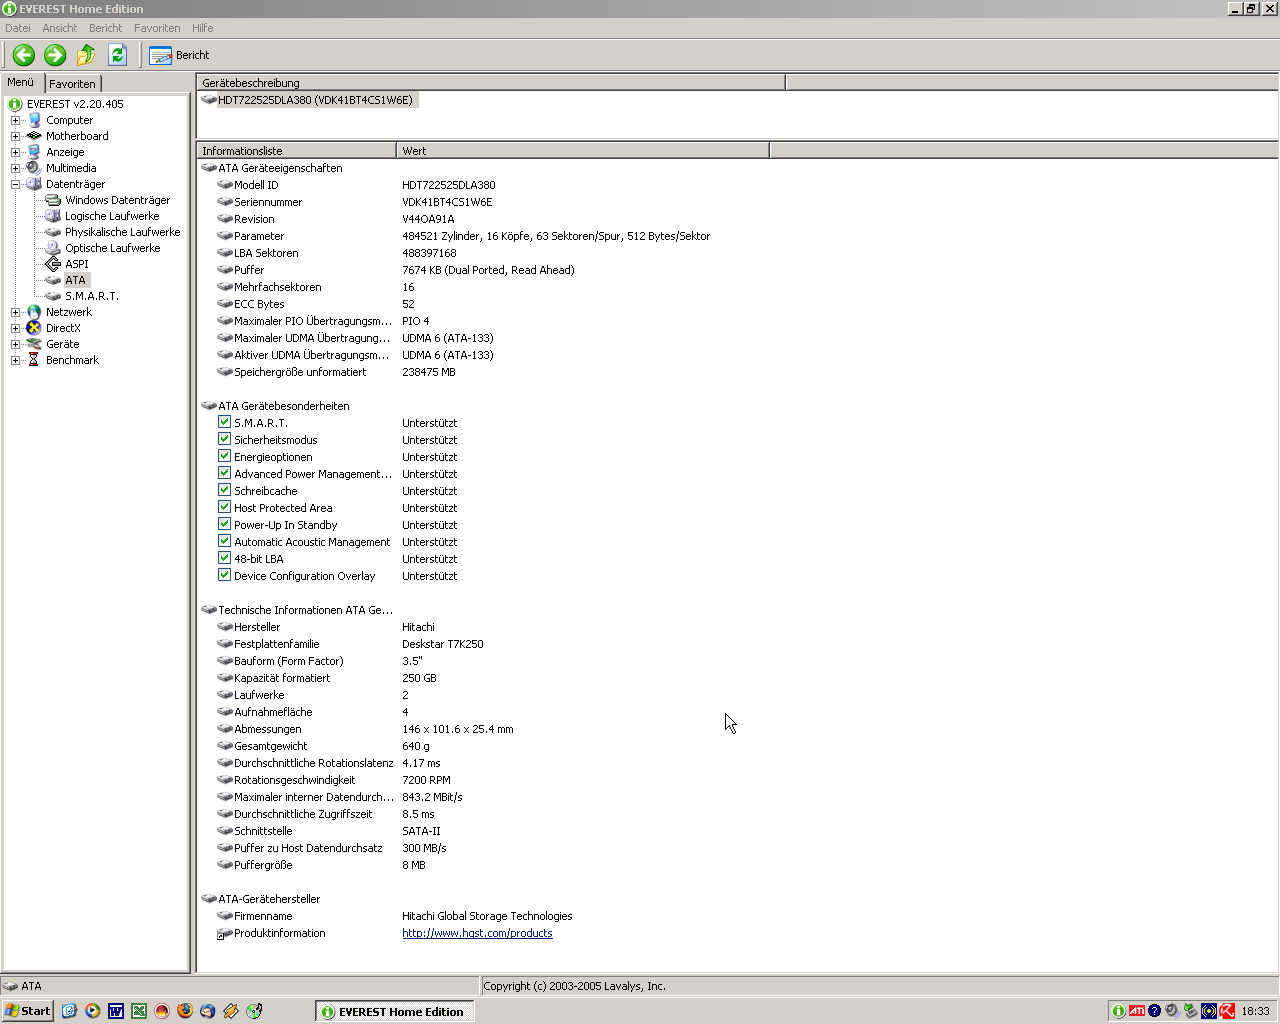The width and height of the screenshot is (1280, 1024).
Task: Toggle the Host Protected Area checkbox
Action: [224, 507]
